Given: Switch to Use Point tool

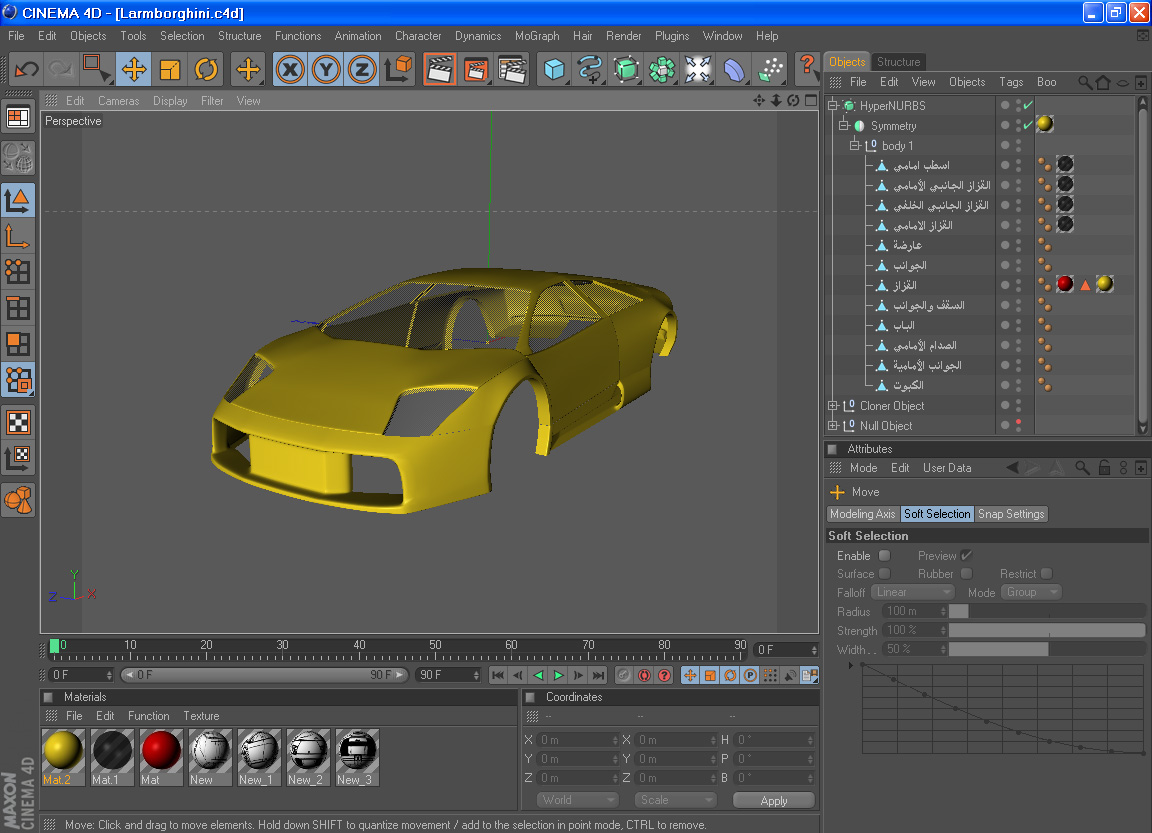Looking at the screenshot, I should (18, 273).
